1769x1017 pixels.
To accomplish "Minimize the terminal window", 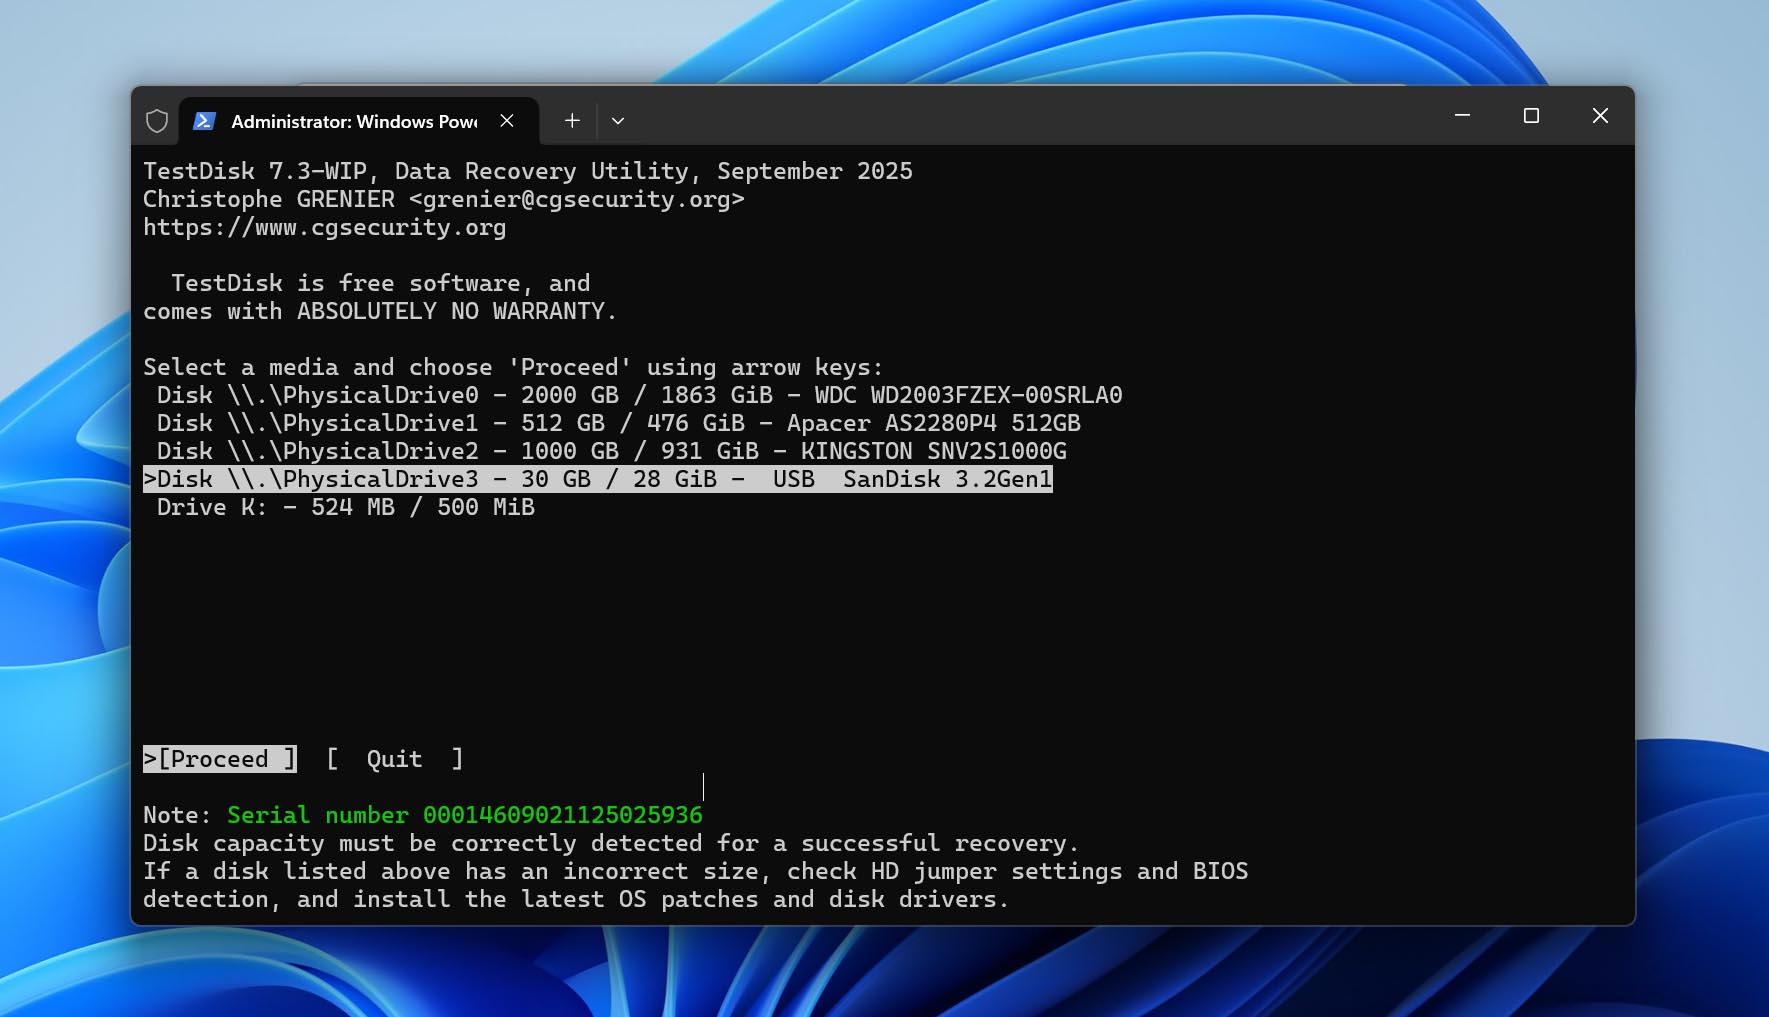I will pos(1462,116).
